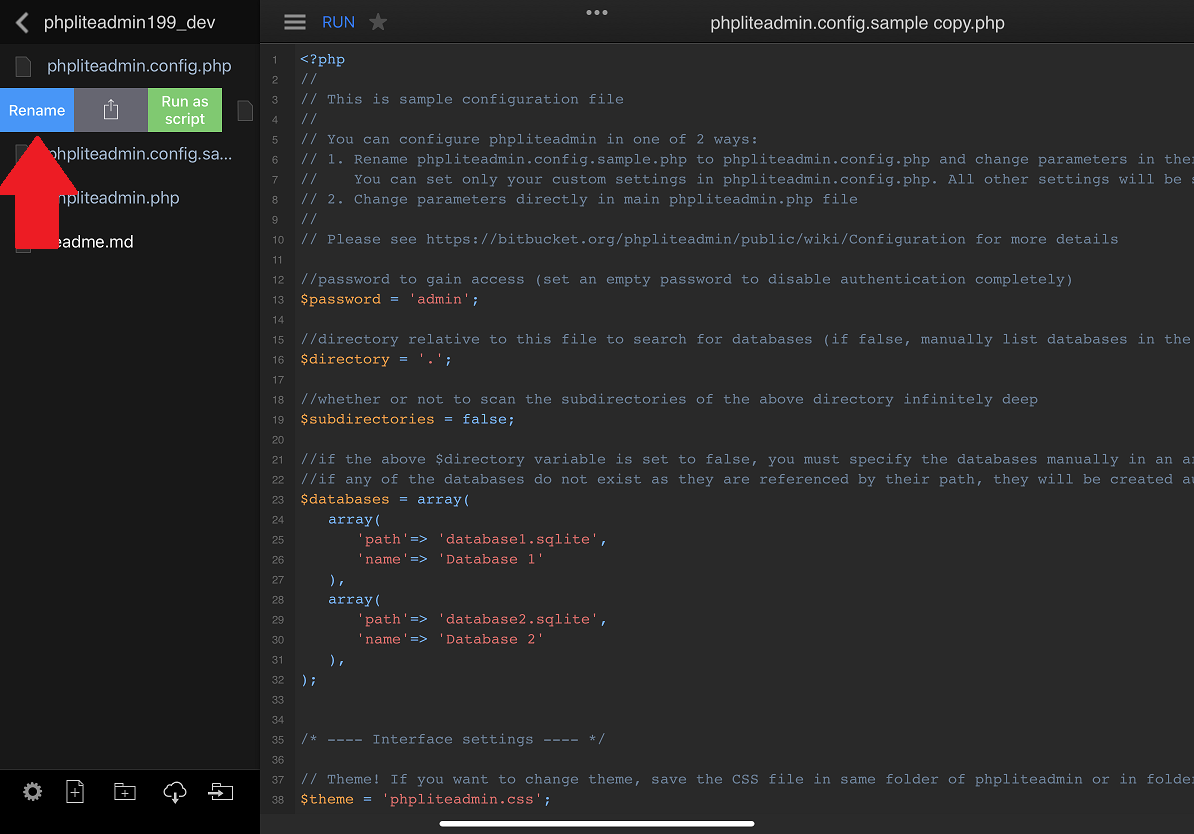Tap the comment starting '//password to gain access'

686,280
